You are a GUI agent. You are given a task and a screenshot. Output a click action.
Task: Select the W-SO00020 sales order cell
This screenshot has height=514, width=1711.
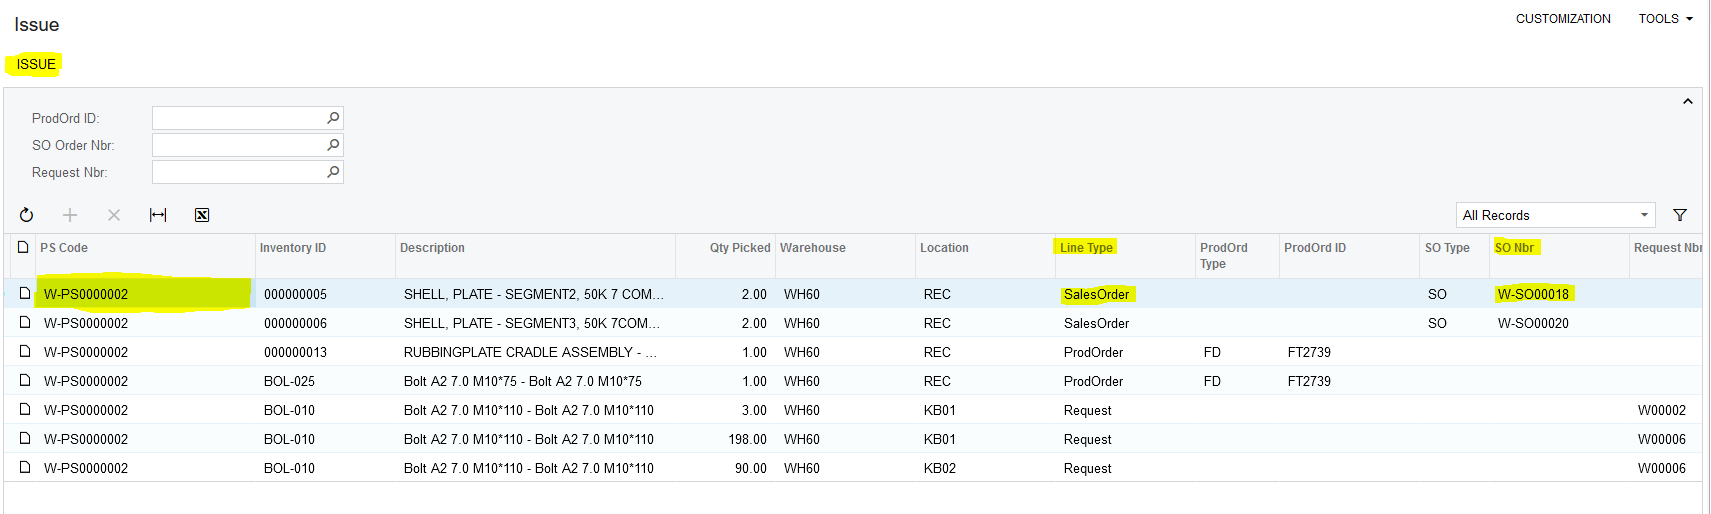click(x=1532, y=323)
